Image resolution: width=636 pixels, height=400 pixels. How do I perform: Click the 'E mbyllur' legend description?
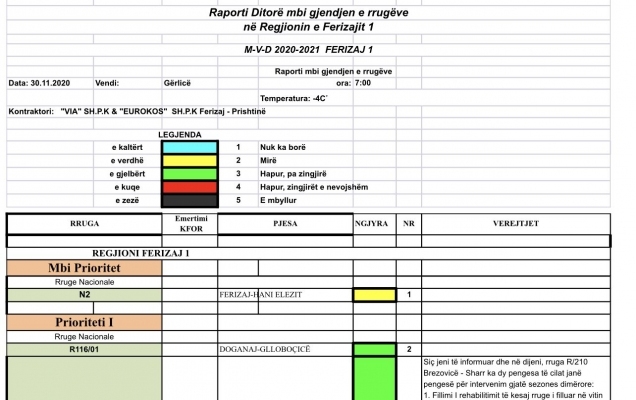click(x=278, y=200)
